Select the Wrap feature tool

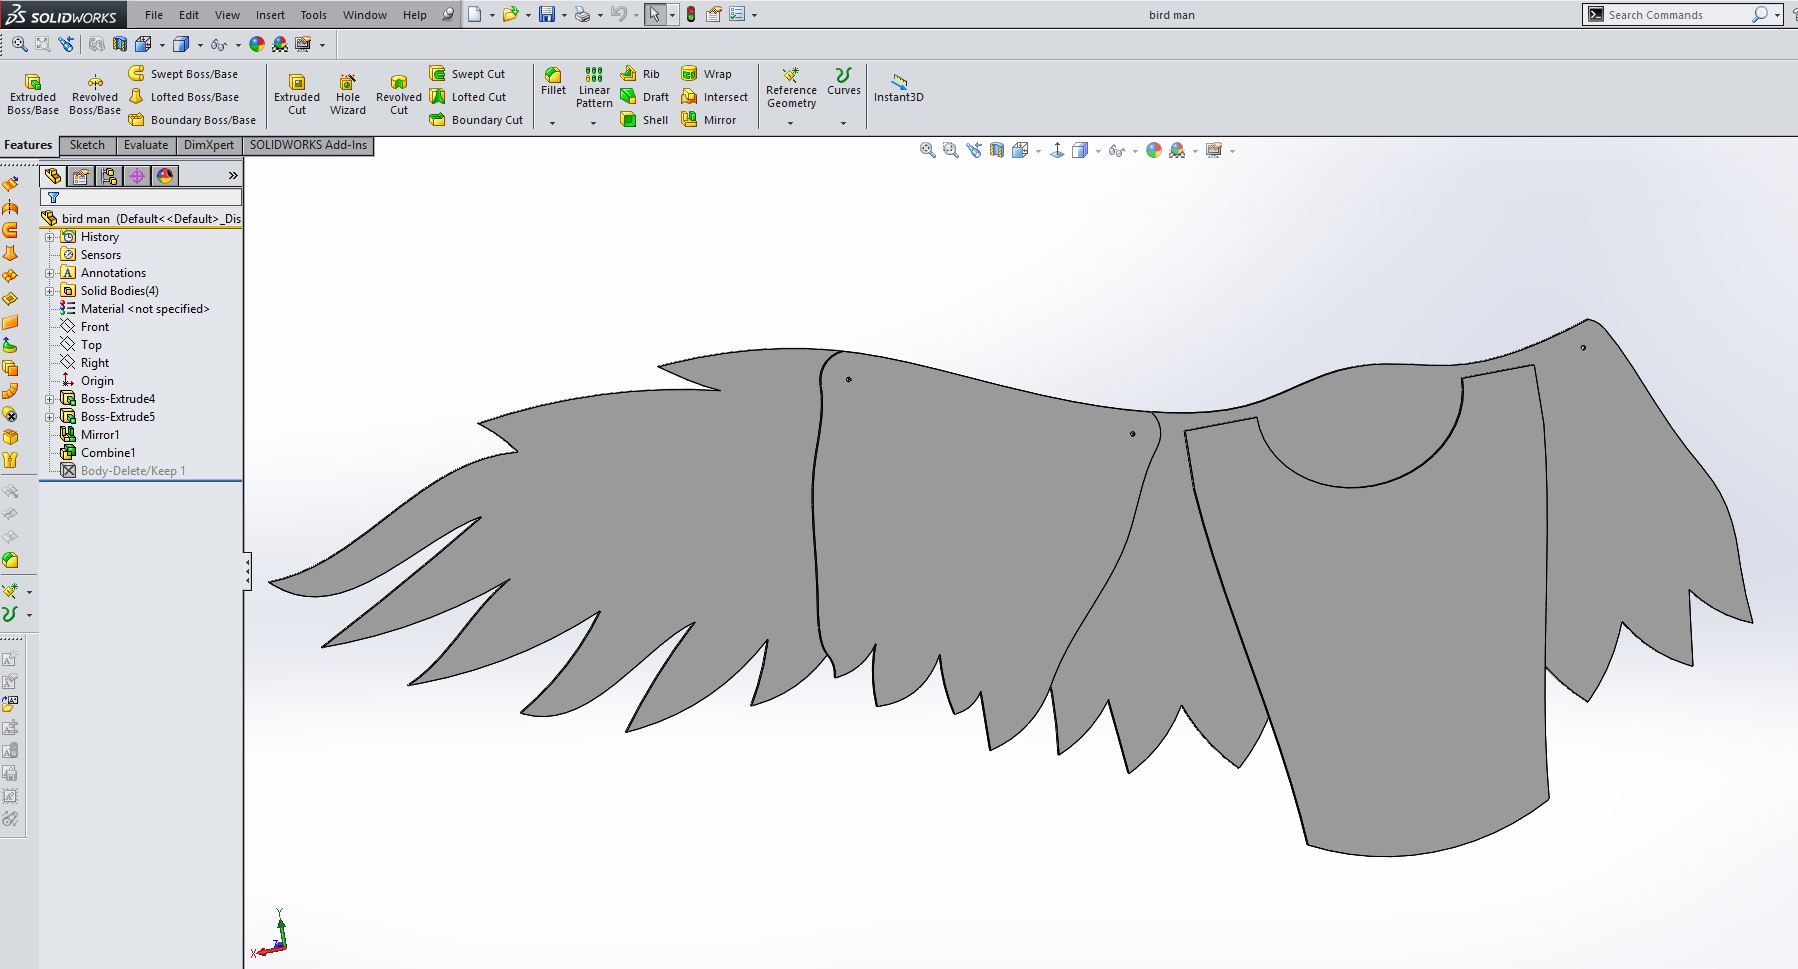coord(706,74)
